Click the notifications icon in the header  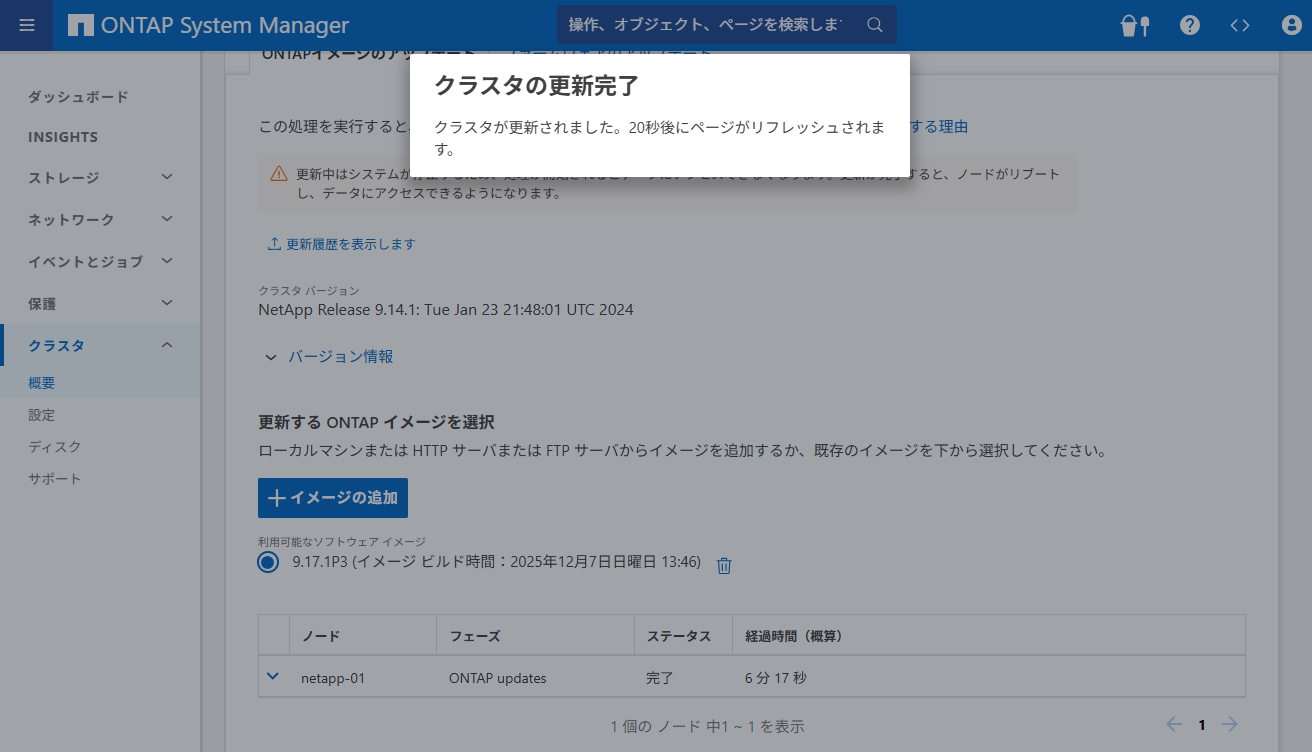tap(1135, 26)
